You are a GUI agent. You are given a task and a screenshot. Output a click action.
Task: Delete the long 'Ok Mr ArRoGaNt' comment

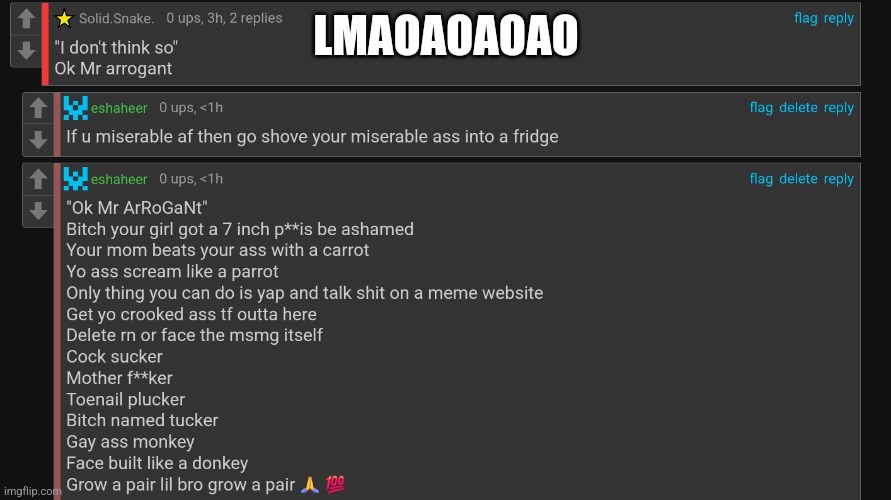(x=798, y=178)
